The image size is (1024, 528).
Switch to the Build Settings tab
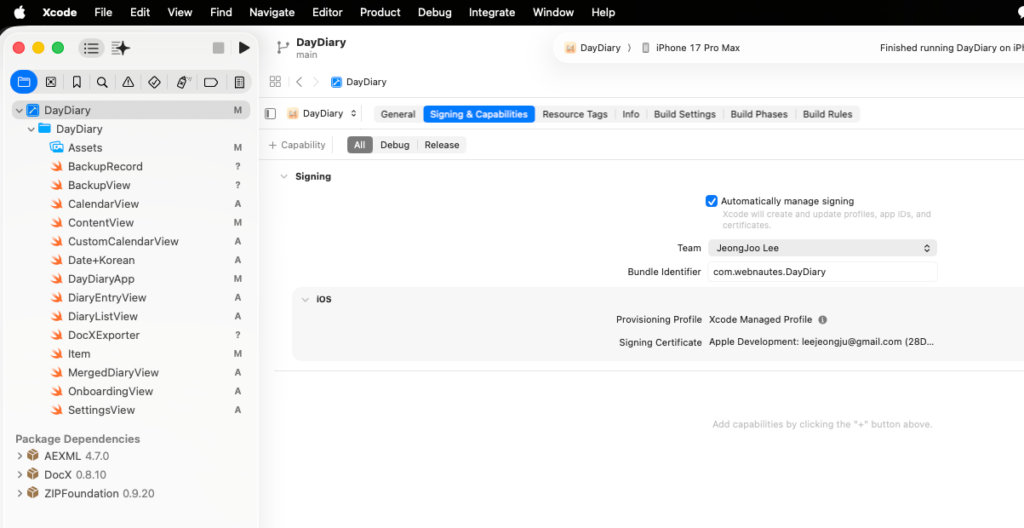tap(684, 114)
